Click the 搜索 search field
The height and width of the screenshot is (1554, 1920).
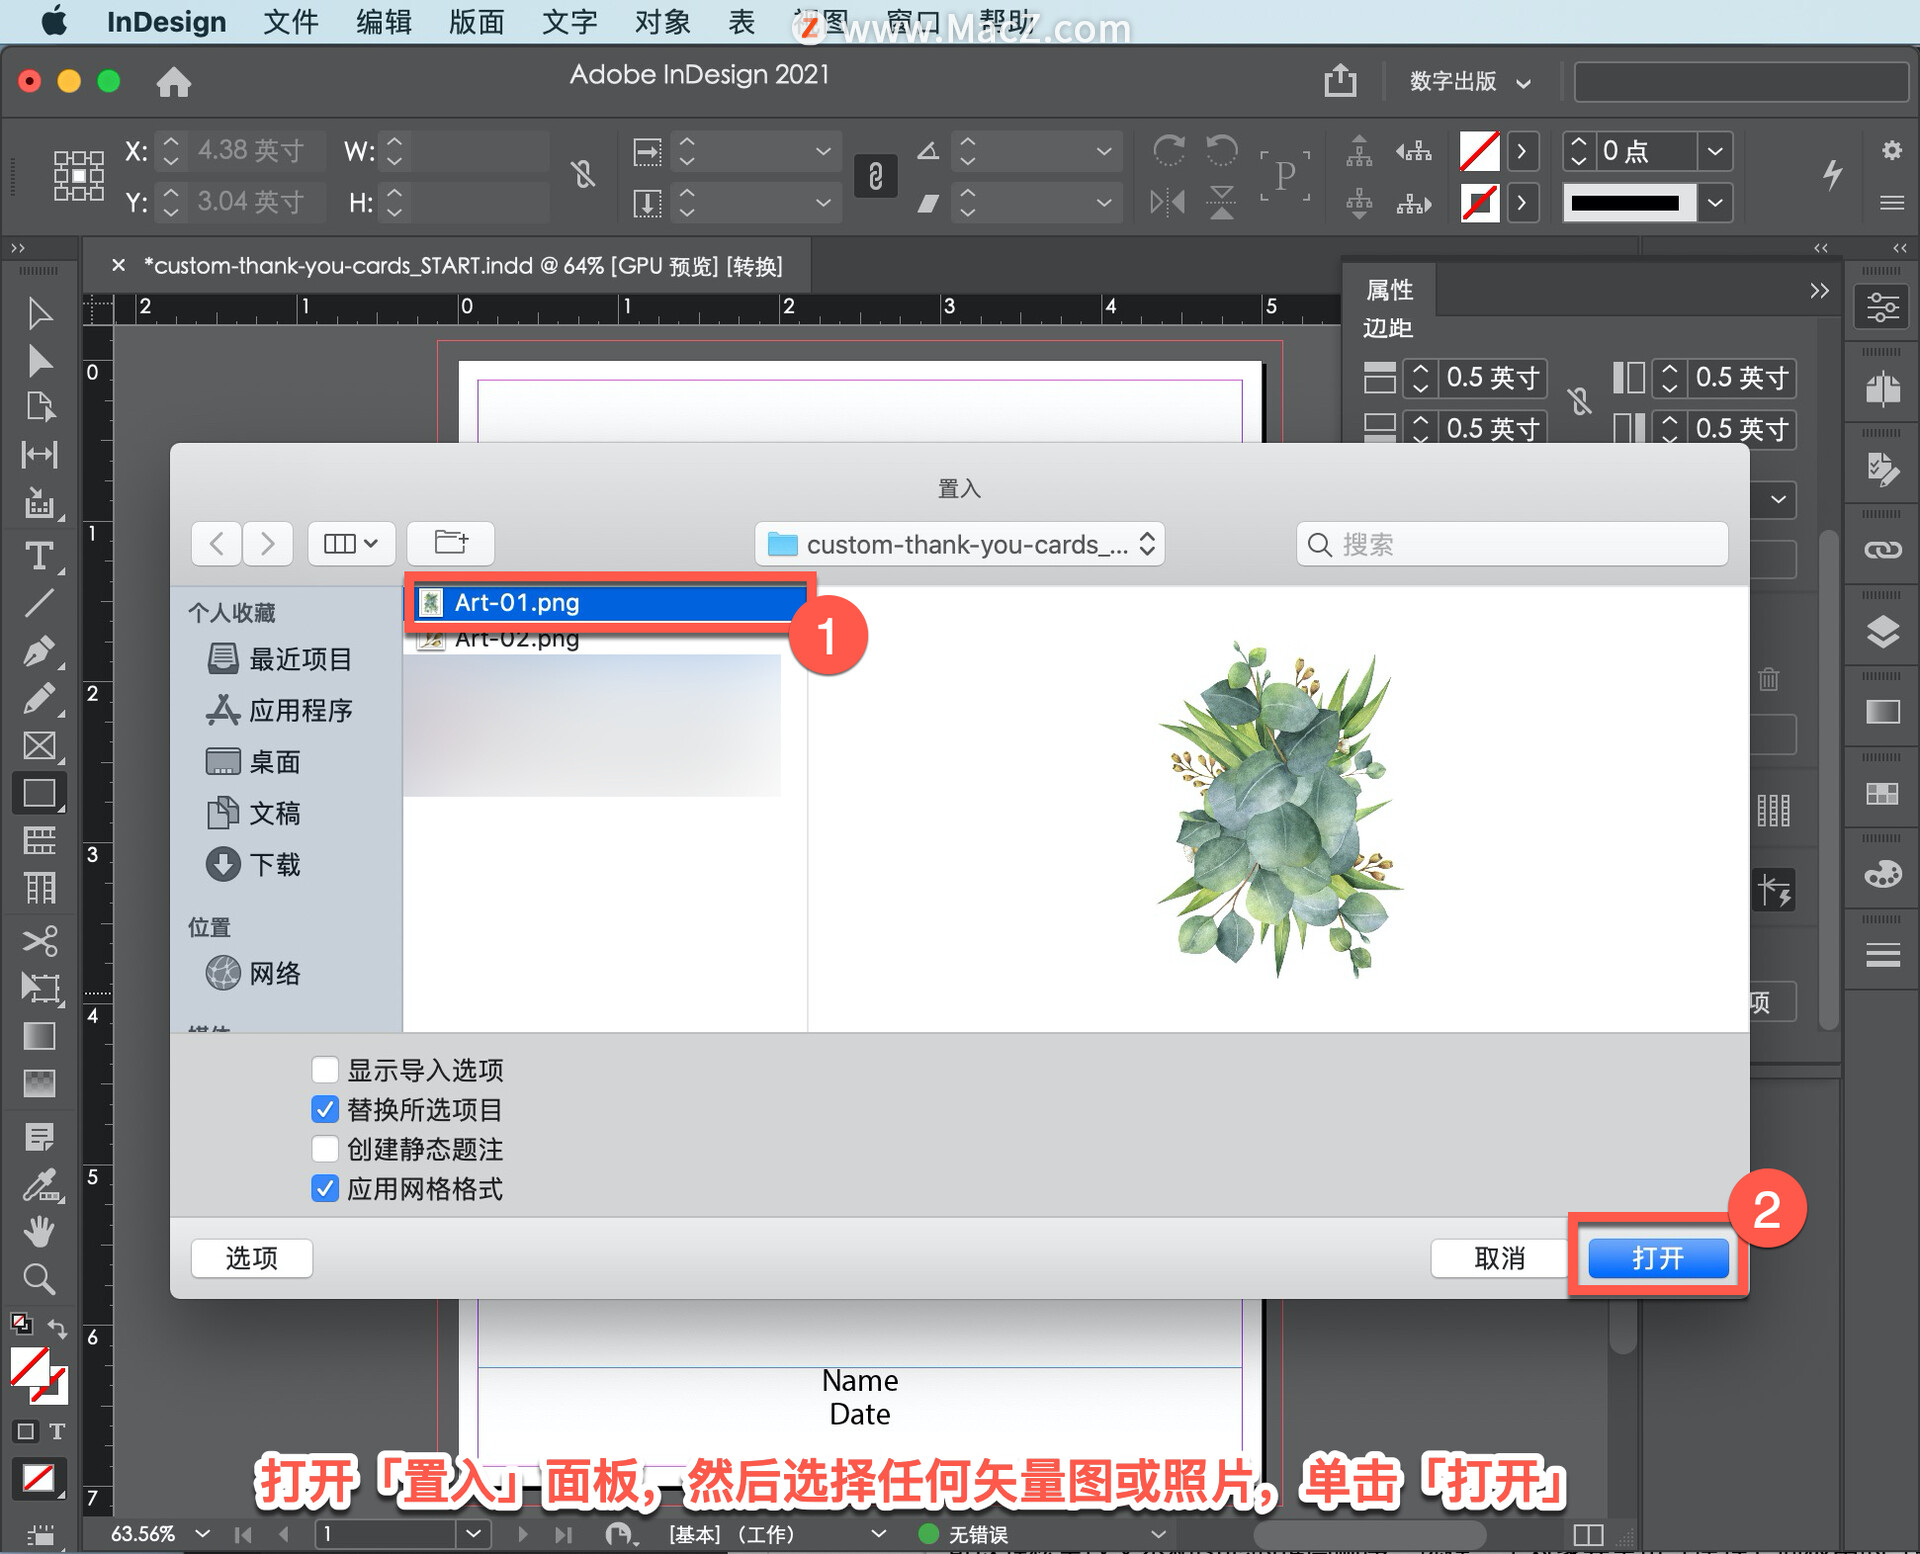click(1512, 544)
